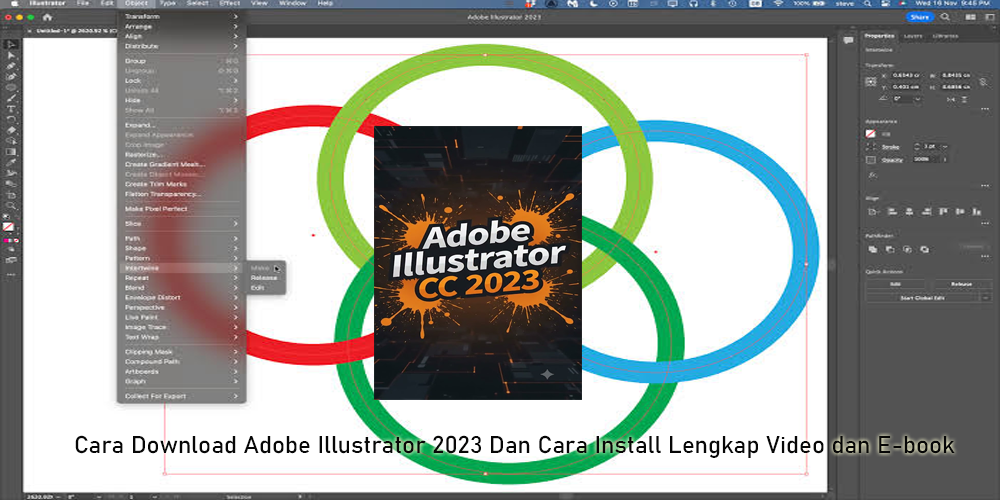Choose Release in the Intertwine submenu
This screenshot has width=1000, height=500.
(x=266, y=277)
